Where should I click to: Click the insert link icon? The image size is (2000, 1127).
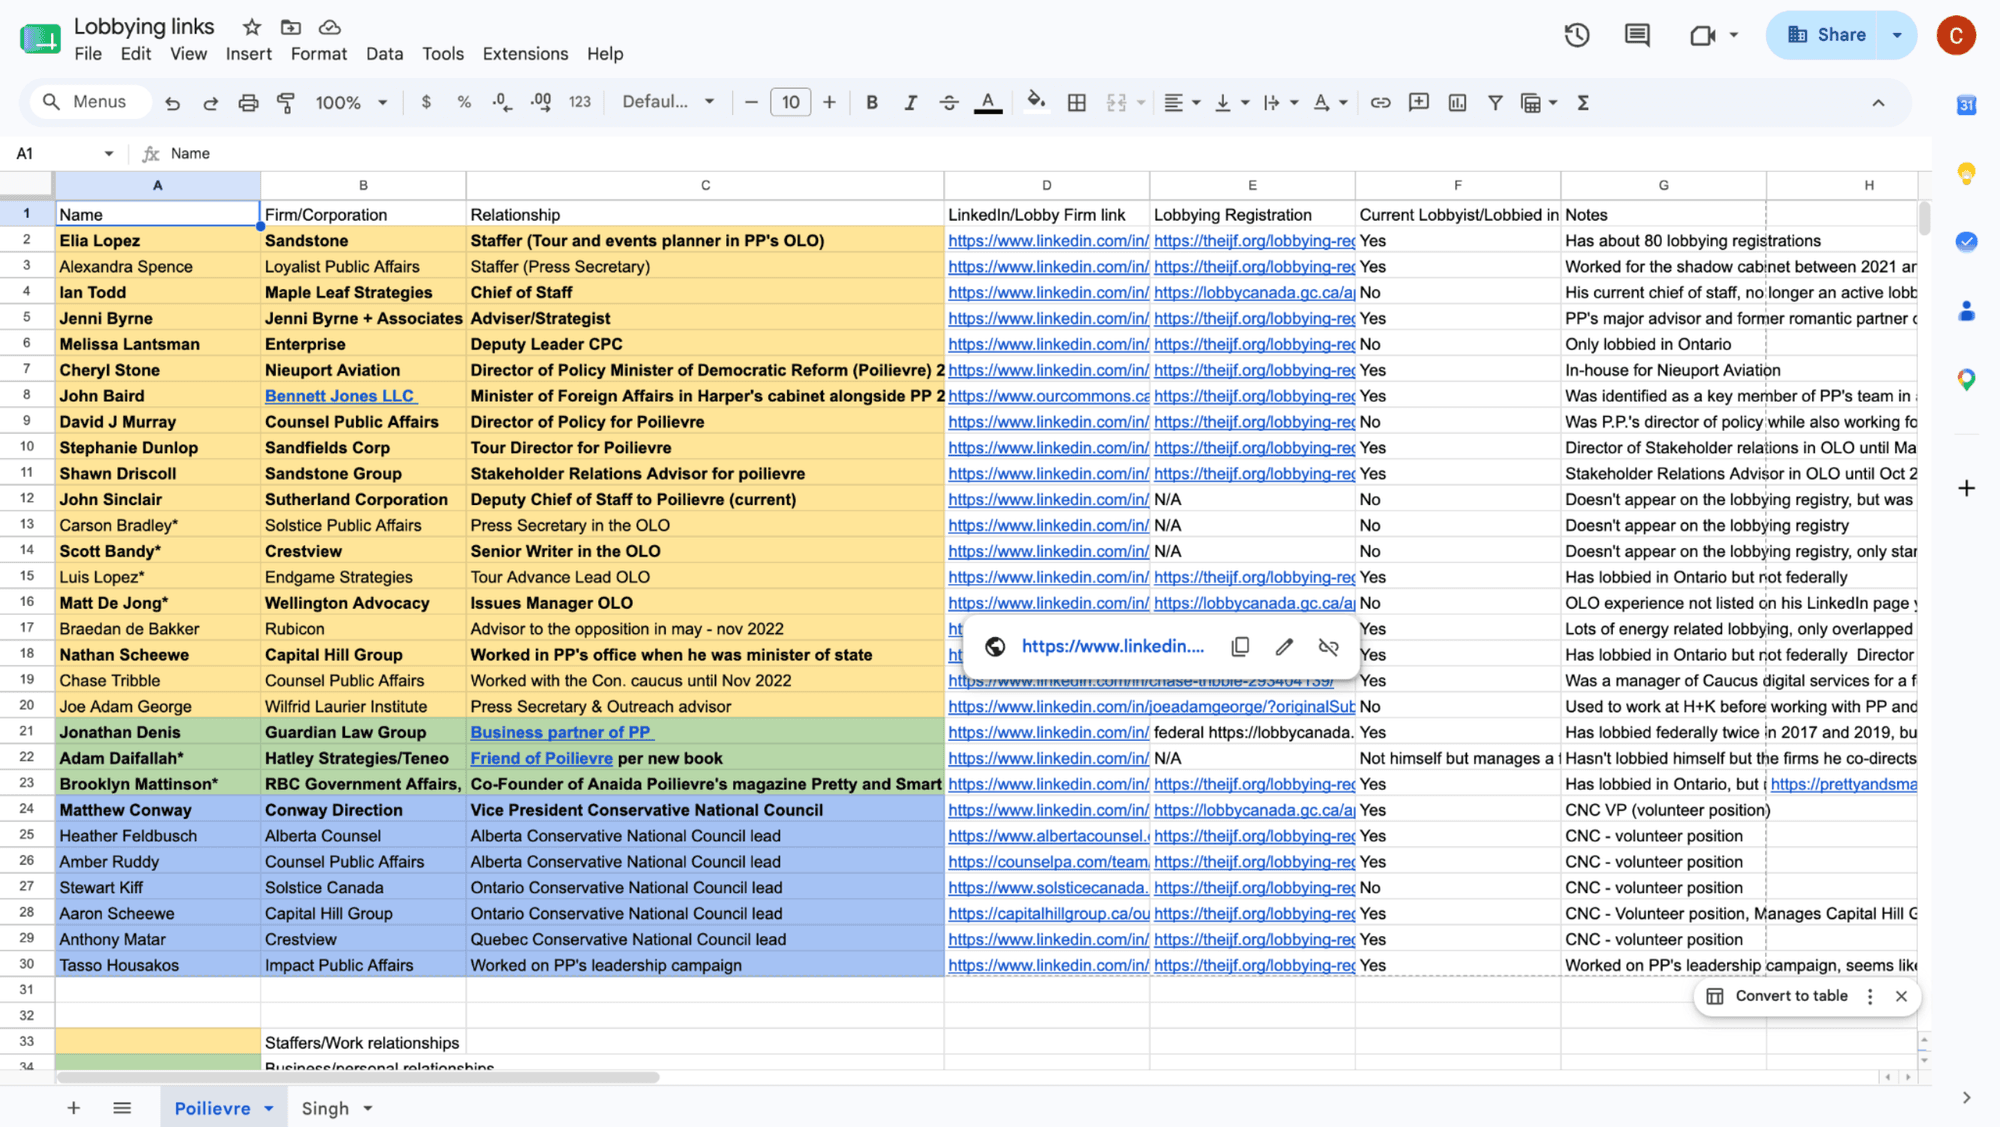click(1380, 102)
